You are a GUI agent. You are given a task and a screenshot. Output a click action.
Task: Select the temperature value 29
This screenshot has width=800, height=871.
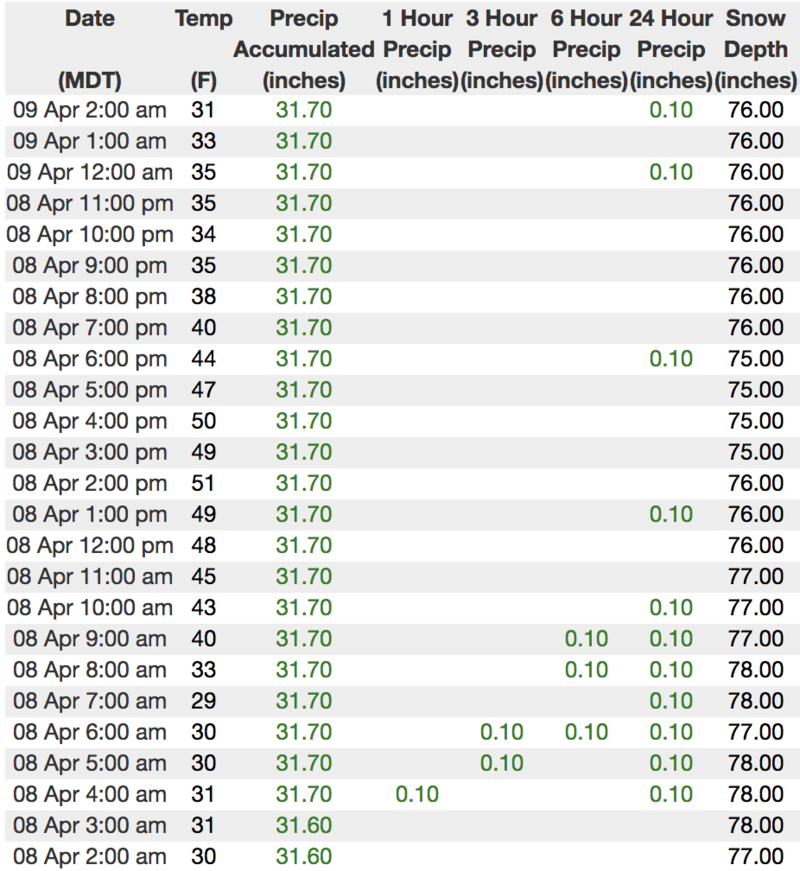click(x=204, y=700)
